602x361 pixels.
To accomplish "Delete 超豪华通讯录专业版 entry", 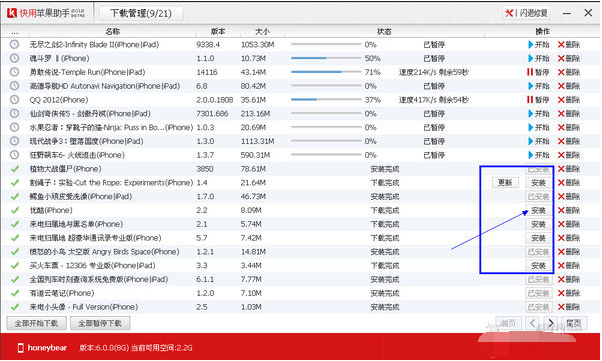I will coord(569,238).
